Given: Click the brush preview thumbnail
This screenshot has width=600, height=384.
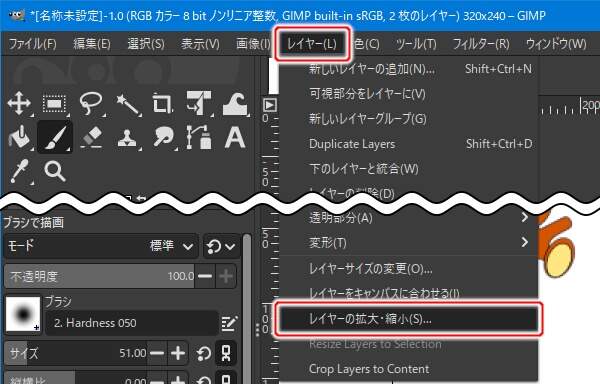Looking at the screenshot, I should click(x=23, y=314).
